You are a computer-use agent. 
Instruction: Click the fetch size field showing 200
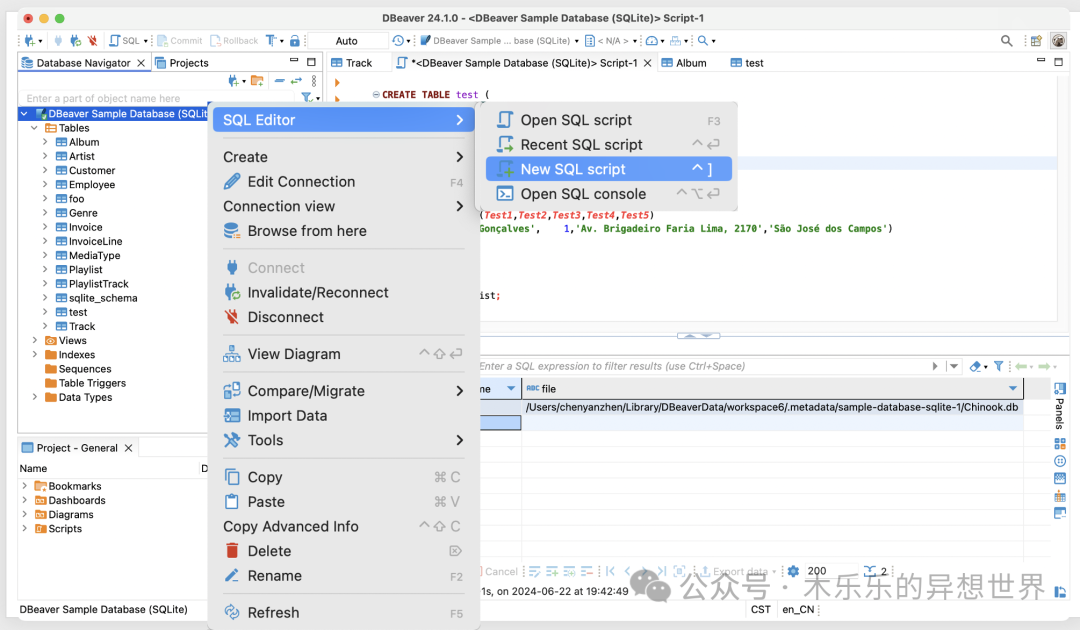pyautogui.click(x=830, y=571)
